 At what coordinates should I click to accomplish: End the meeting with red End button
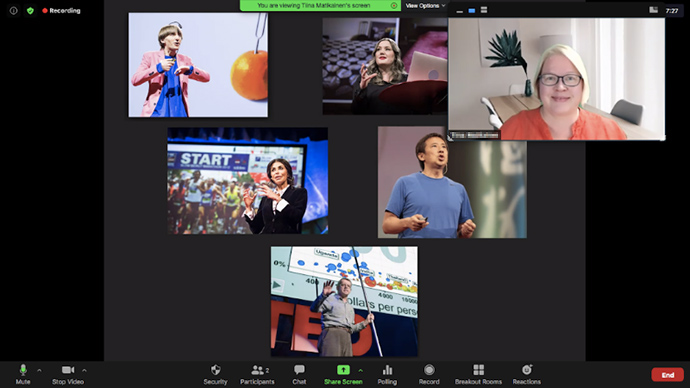pyautogui.click(x=668, y=375)
